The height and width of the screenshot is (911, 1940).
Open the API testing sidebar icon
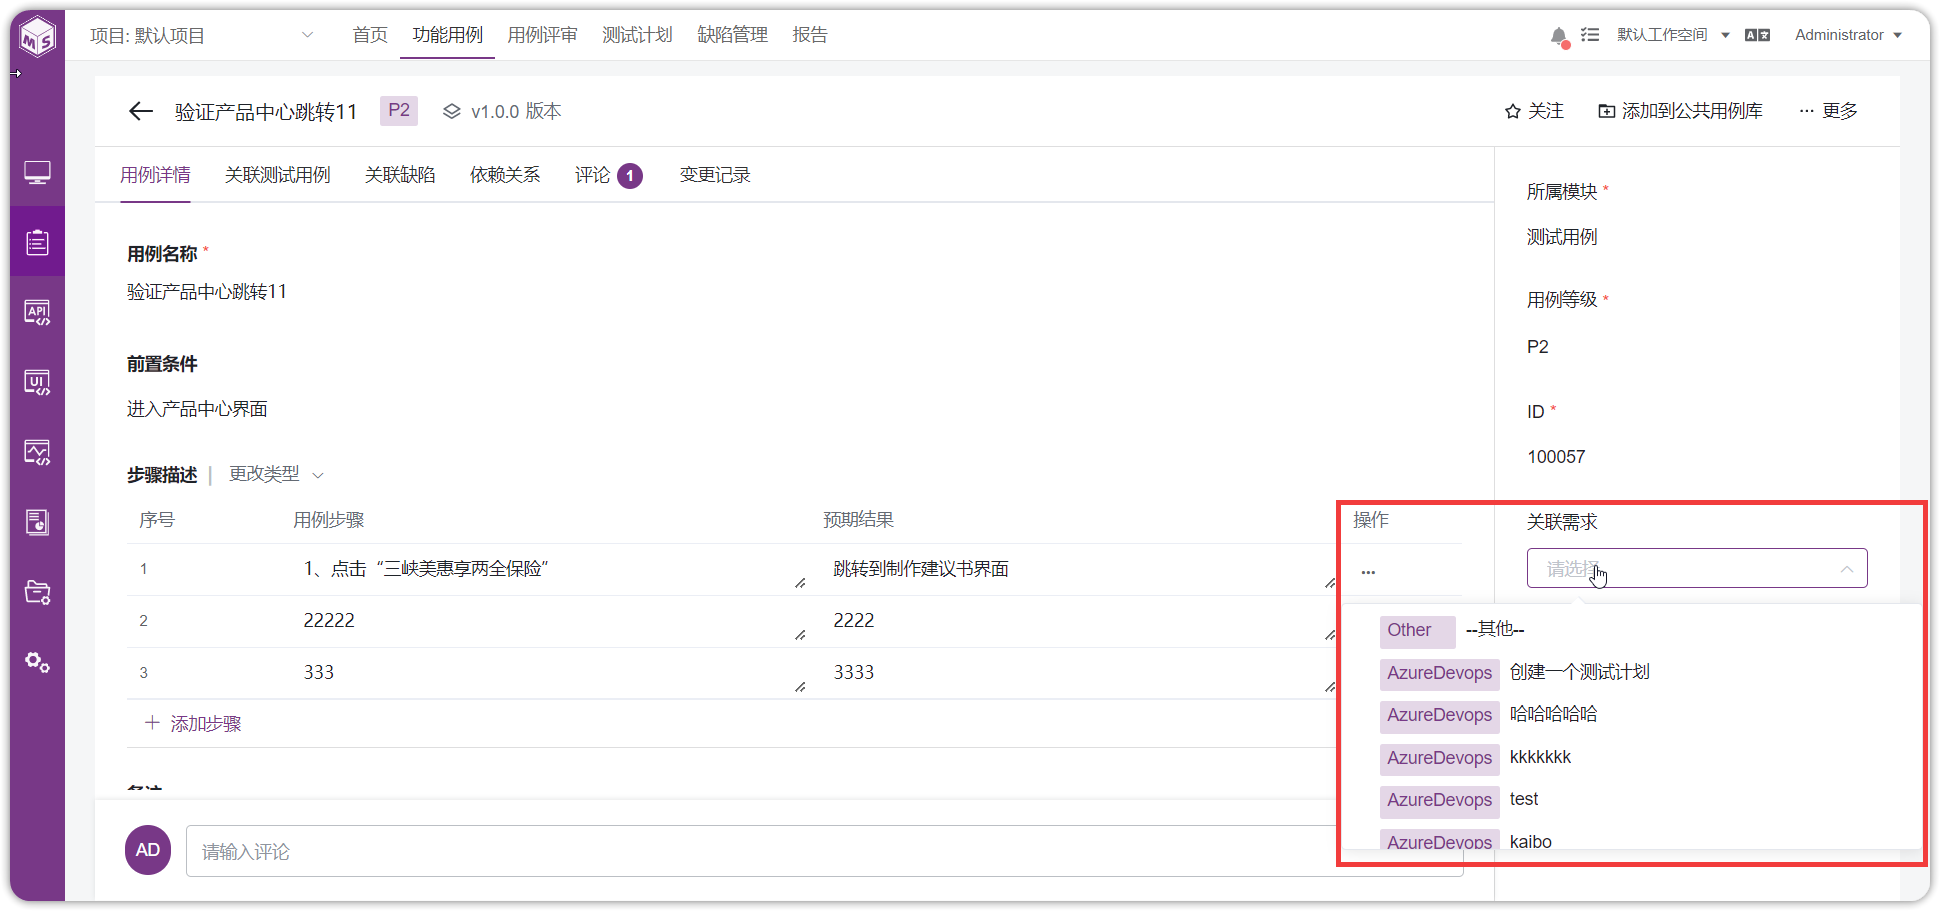click(x=38, y=312)
